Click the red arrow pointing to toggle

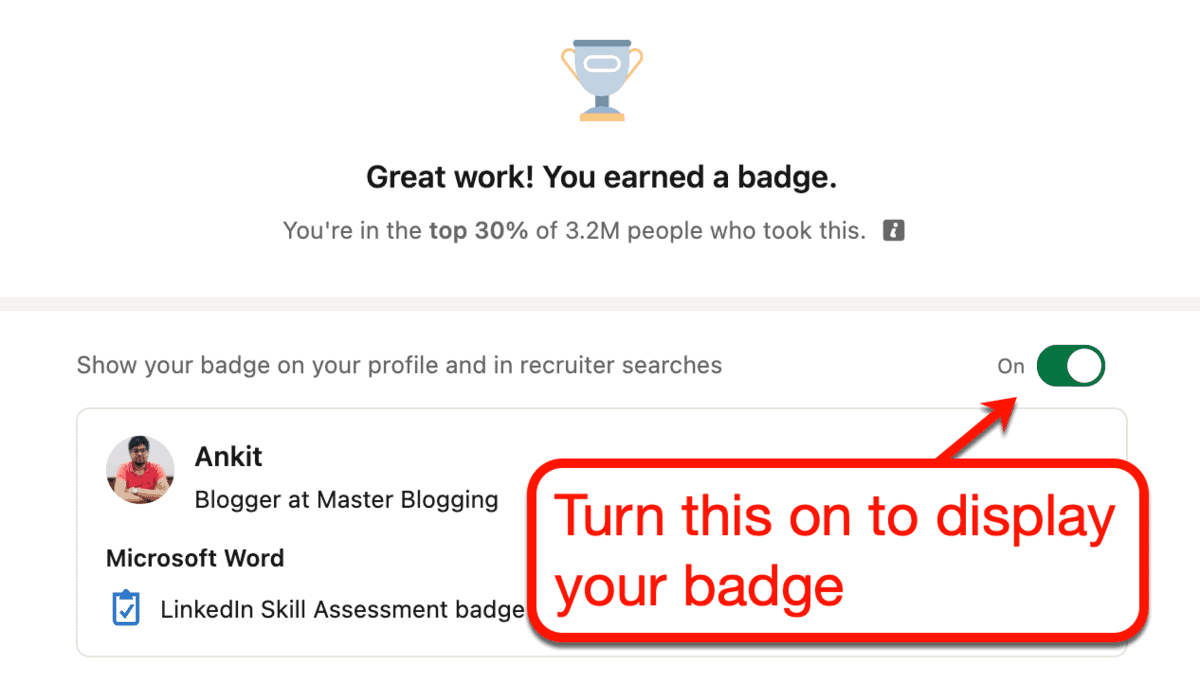pyautogui.click(x=980, y=428)
